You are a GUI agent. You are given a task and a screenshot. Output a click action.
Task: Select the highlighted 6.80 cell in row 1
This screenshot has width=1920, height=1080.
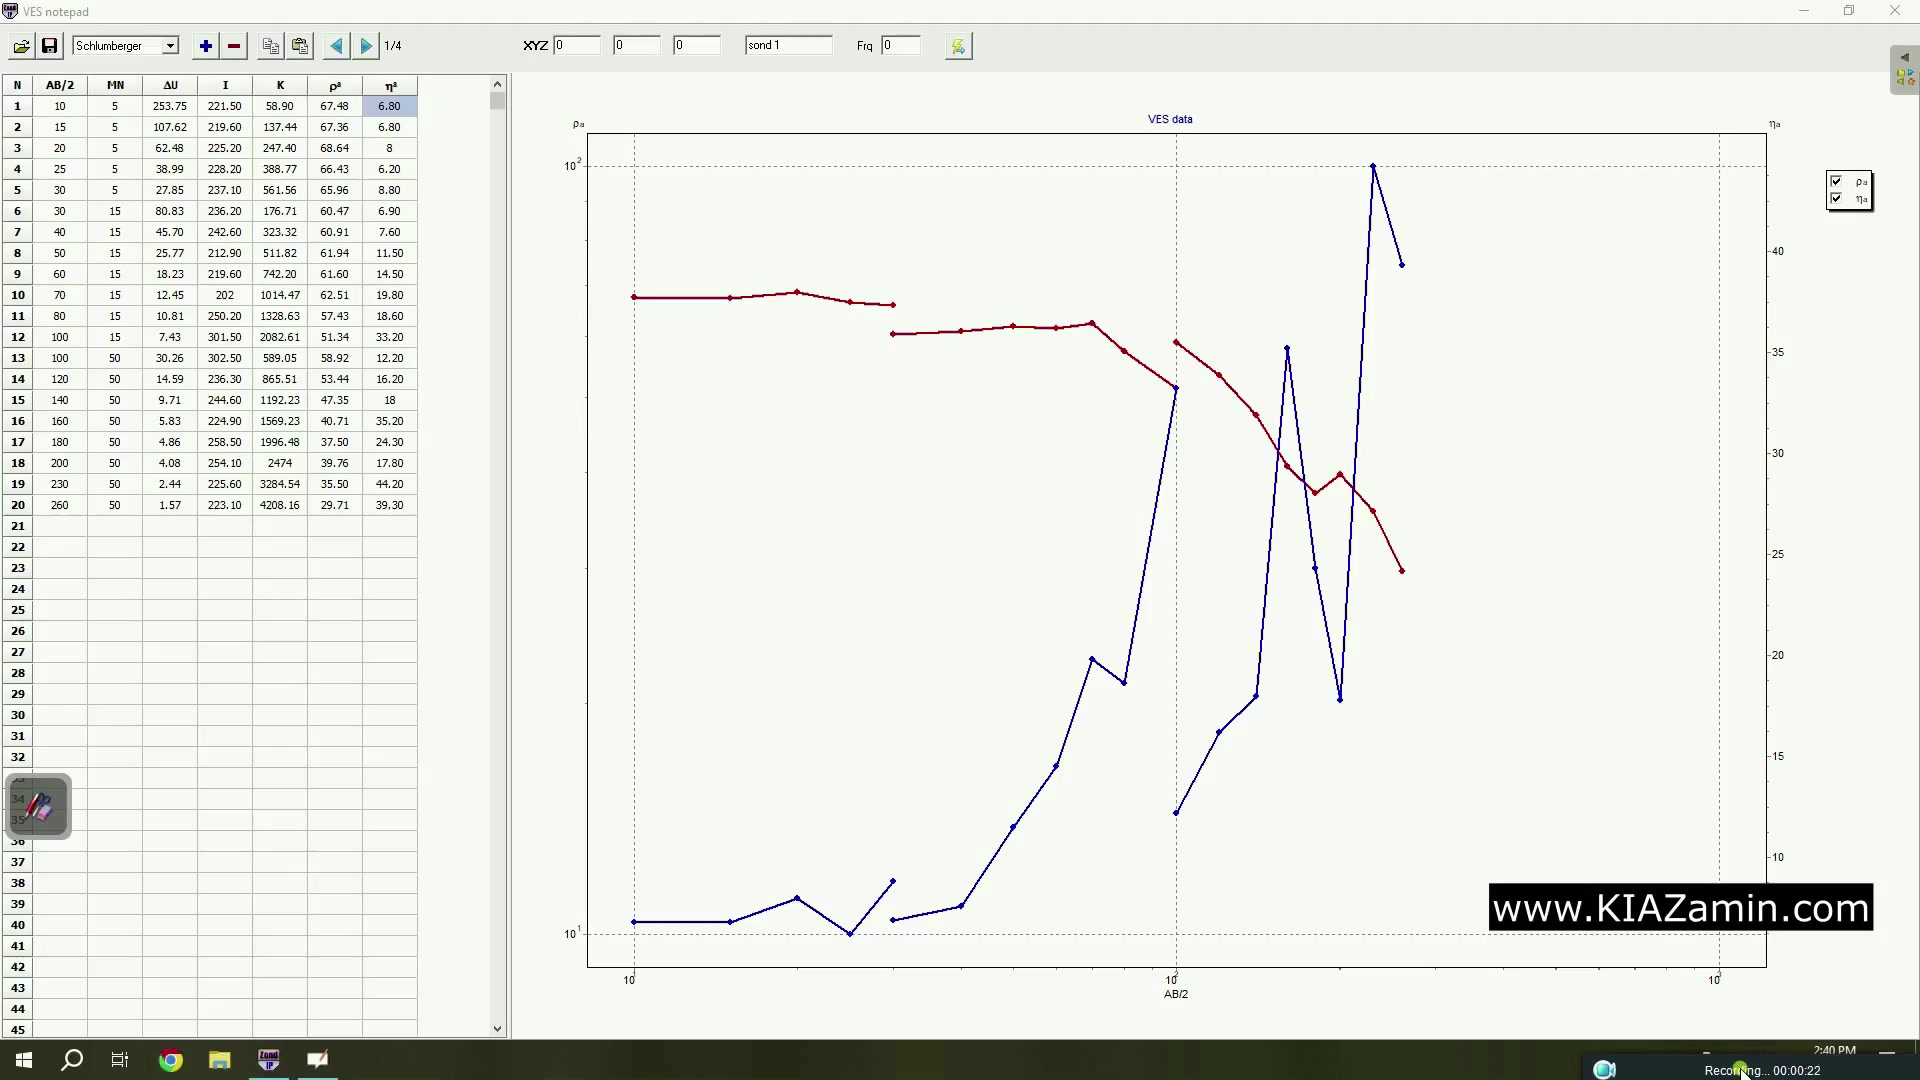[389, 106]
